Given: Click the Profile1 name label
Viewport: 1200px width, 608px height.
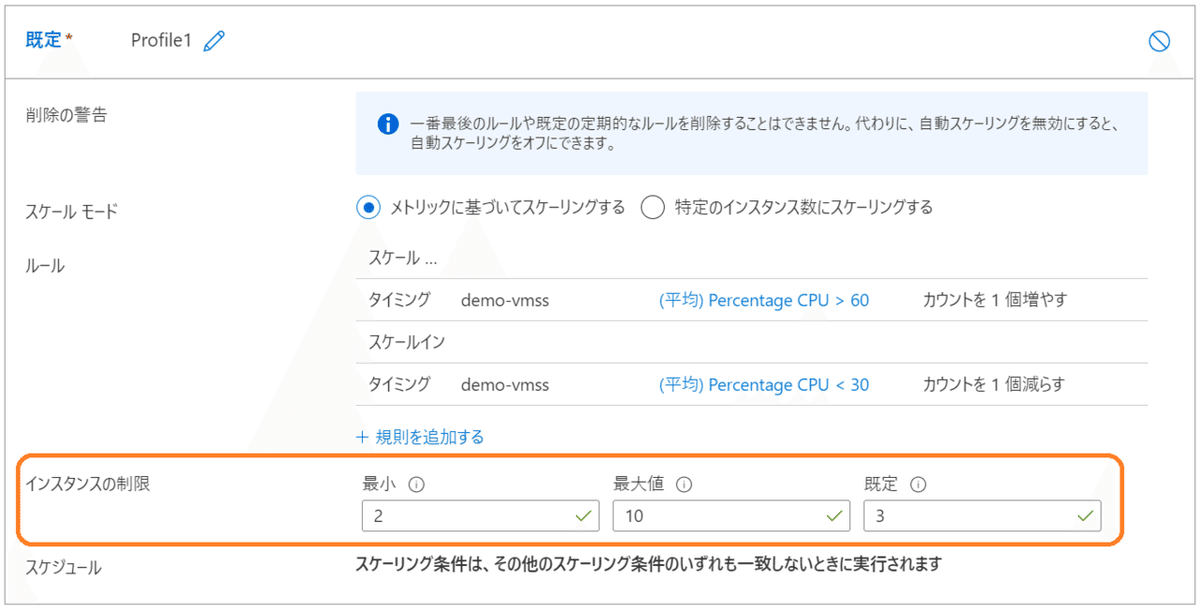Looking at the screenshot, I should point(160,41).
